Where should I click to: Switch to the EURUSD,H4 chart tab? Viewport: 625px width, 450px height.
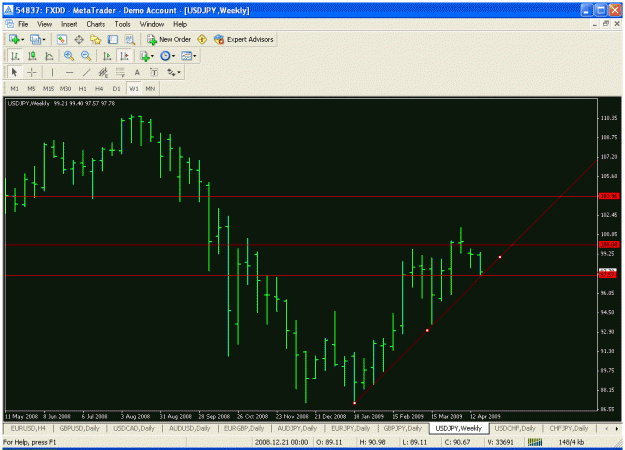click(x=28, y=428)
